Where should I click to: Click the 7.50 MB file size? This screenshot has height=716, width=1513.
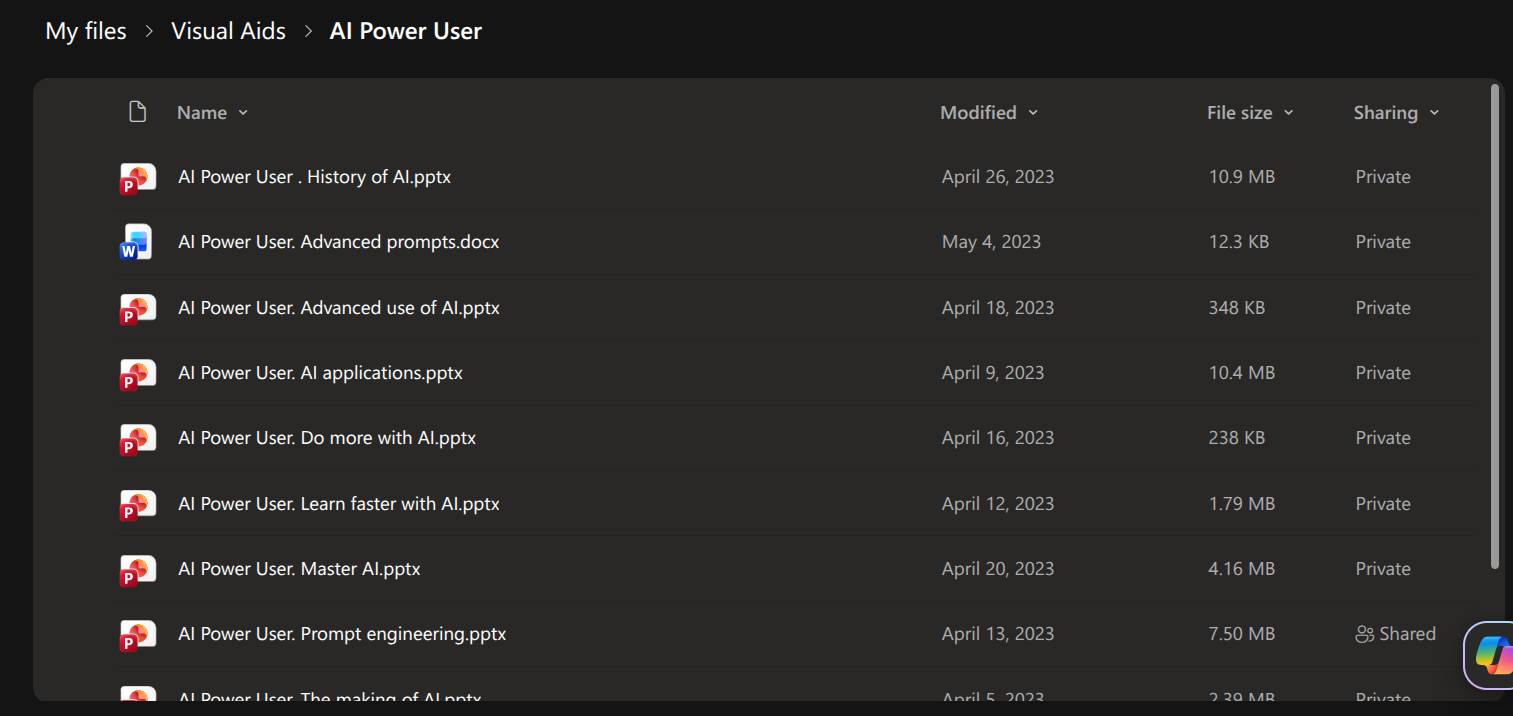tap(1242, 634)
